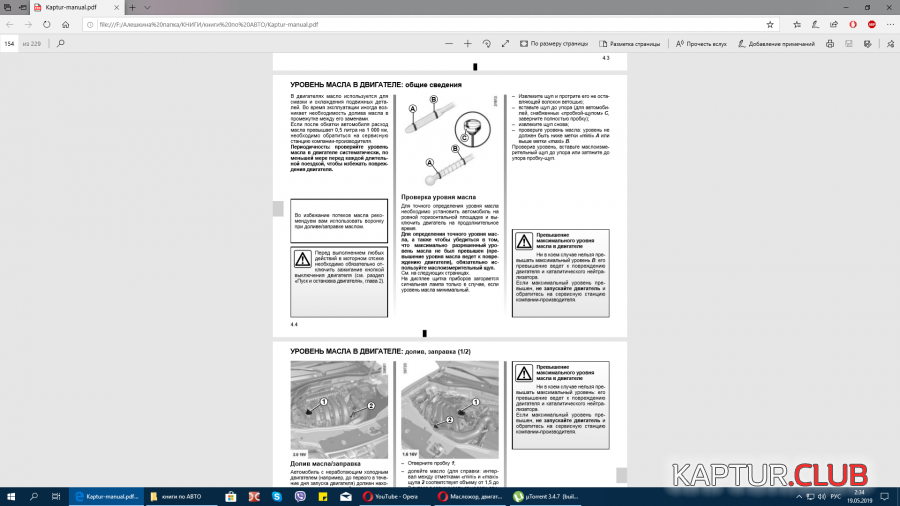The image size is (900, 506).
Task: Open Skype from the taskbar
Action: (x=277, y=496)
